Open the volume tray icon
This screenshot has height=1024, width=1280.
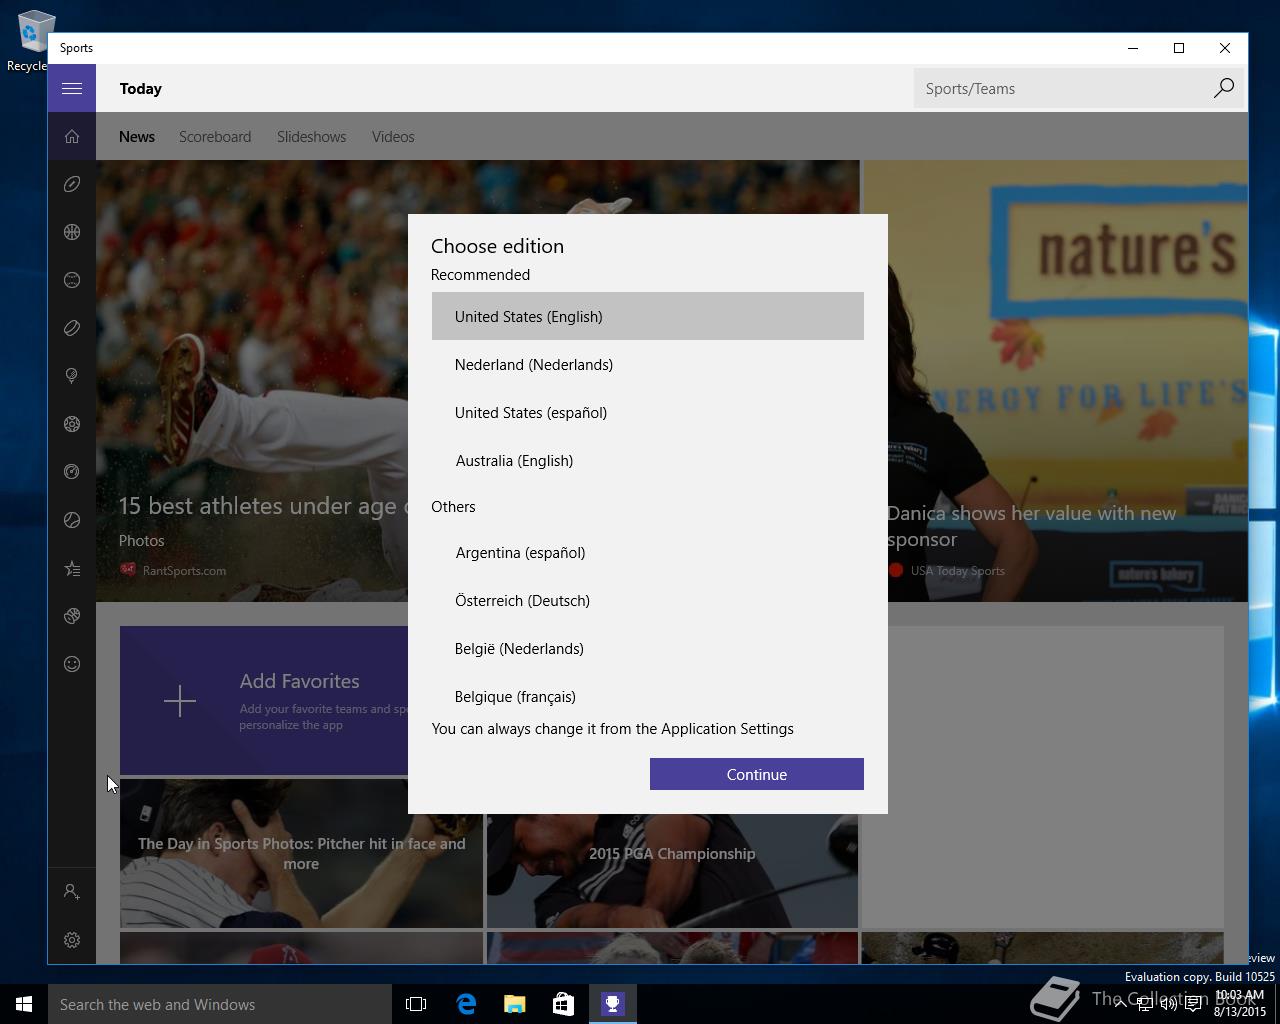coord(1168,1004)
